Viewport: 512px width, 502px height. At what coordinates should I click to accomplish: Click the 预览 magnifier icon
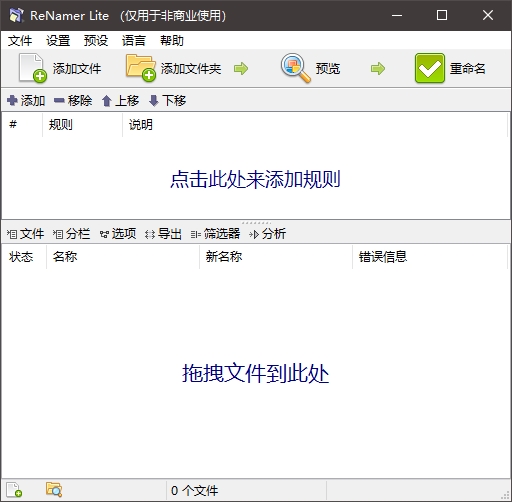pyautogui.click(x=295, y=68)
